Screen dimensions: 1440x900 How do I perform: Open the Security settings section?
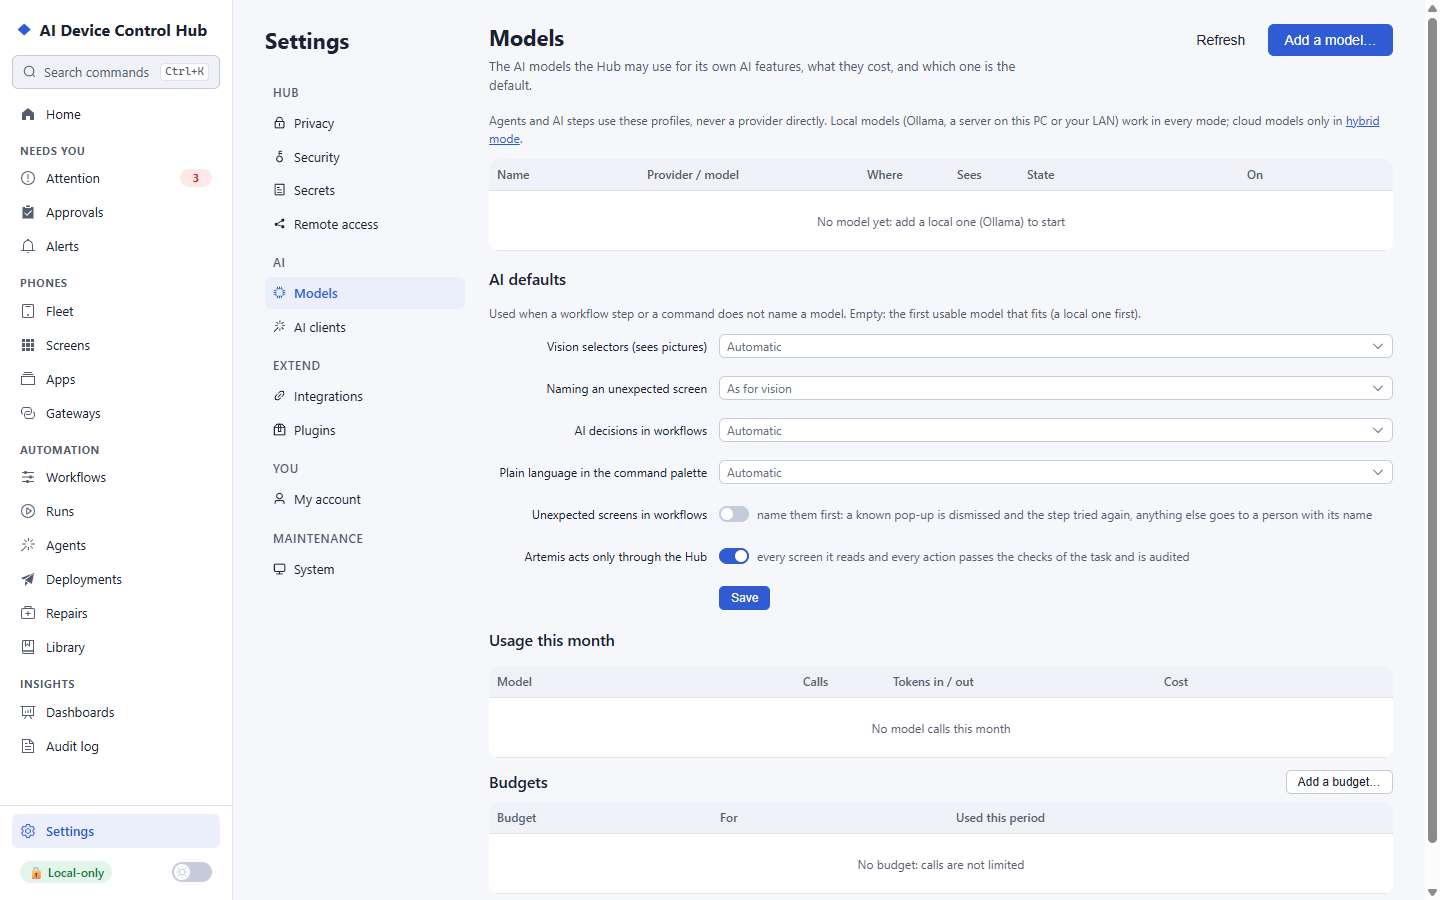pyautogui.click(x=365, y=158)
